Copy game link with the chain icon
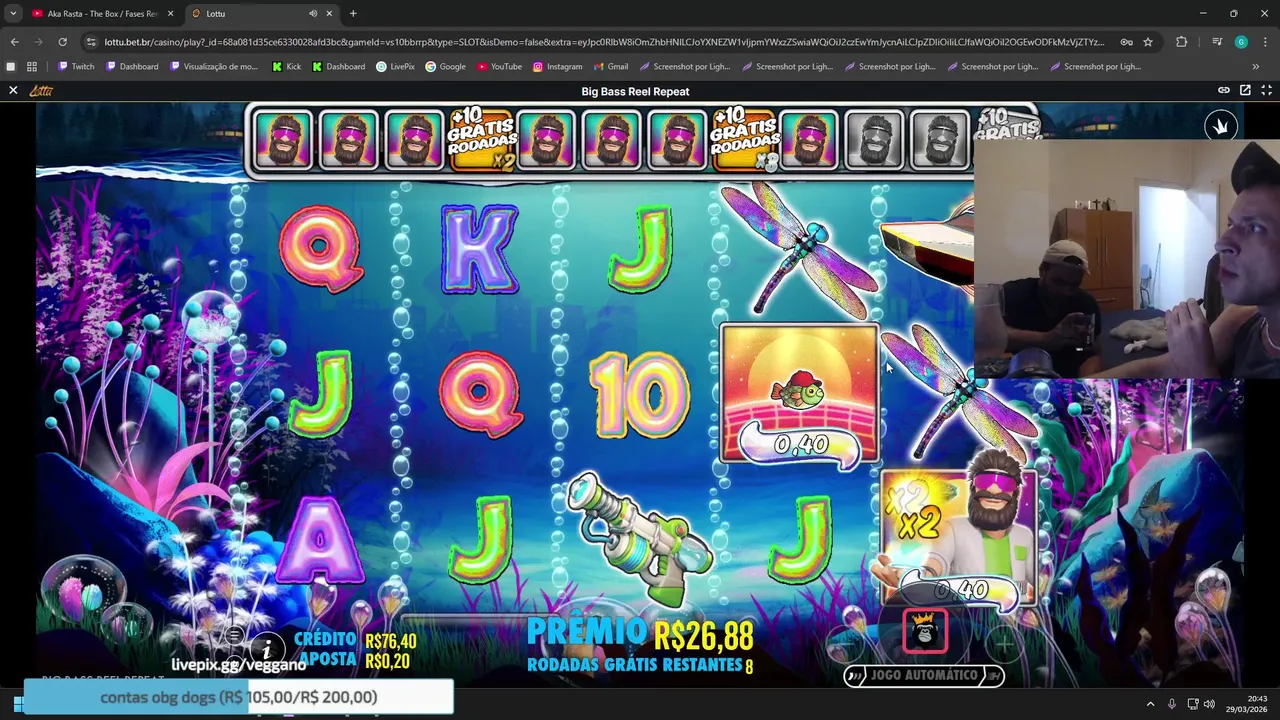1280x720 pixels. [x=1223, y=90]
